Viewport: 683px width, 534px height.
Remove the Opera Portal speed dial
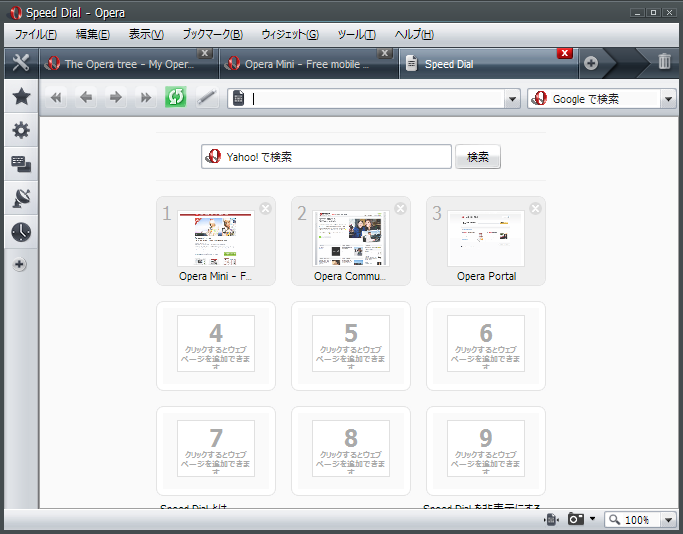coord(535,209)
